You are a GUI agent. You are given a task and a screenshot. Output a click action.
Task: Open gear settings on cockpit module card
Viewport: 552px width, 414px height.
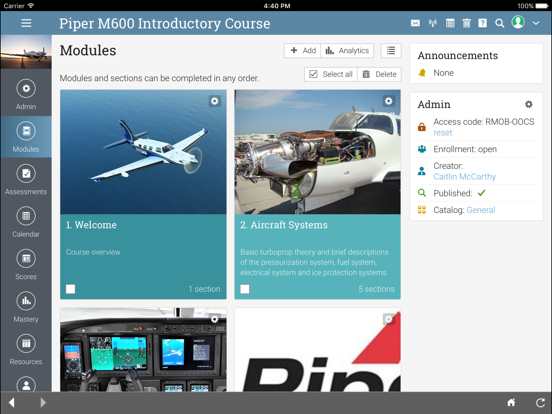point(214,319)
